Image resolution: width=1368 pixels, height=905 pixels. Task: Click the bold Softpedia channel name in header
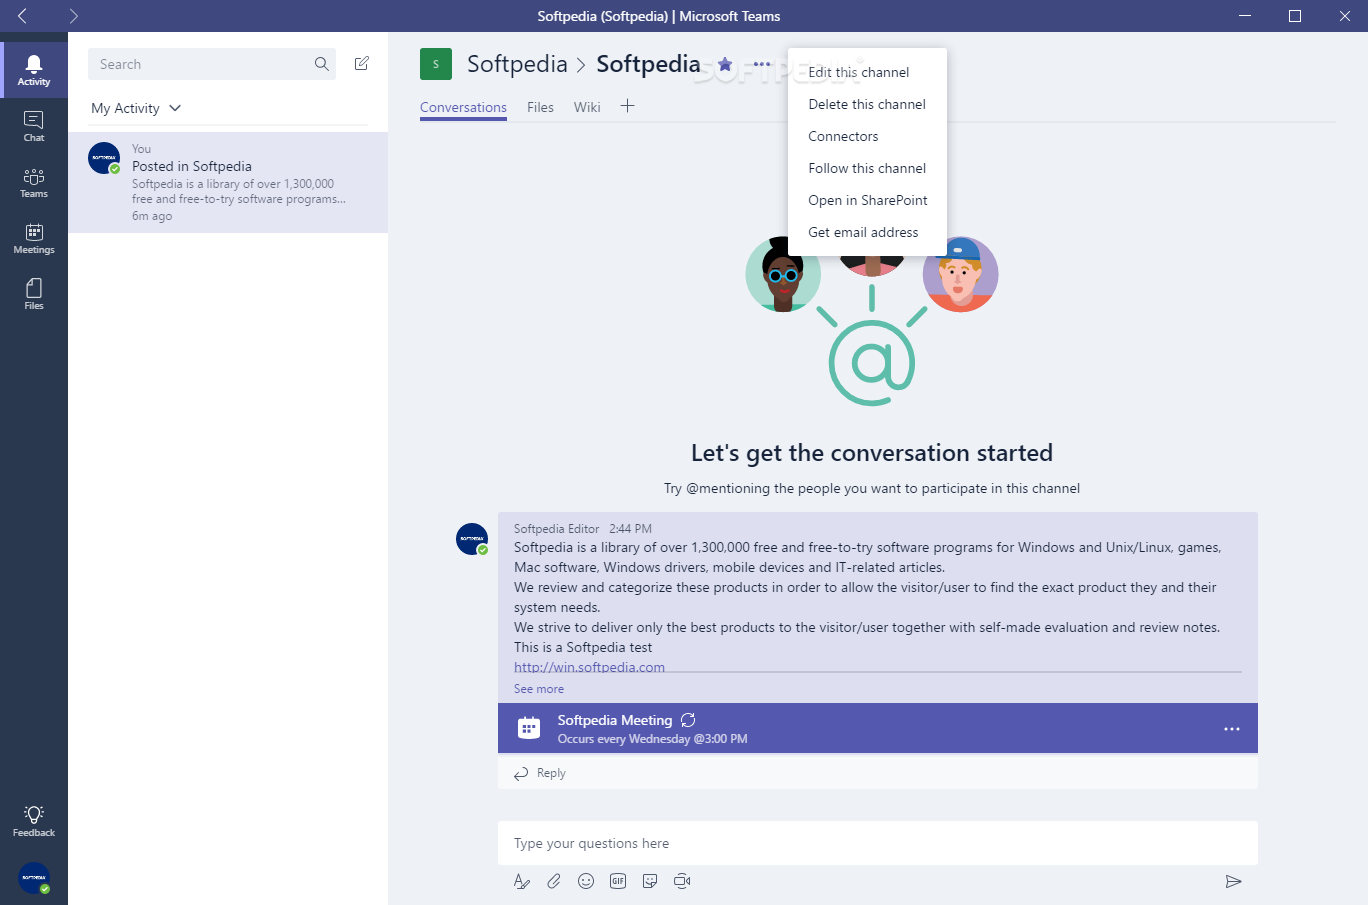tap(648, 64)
